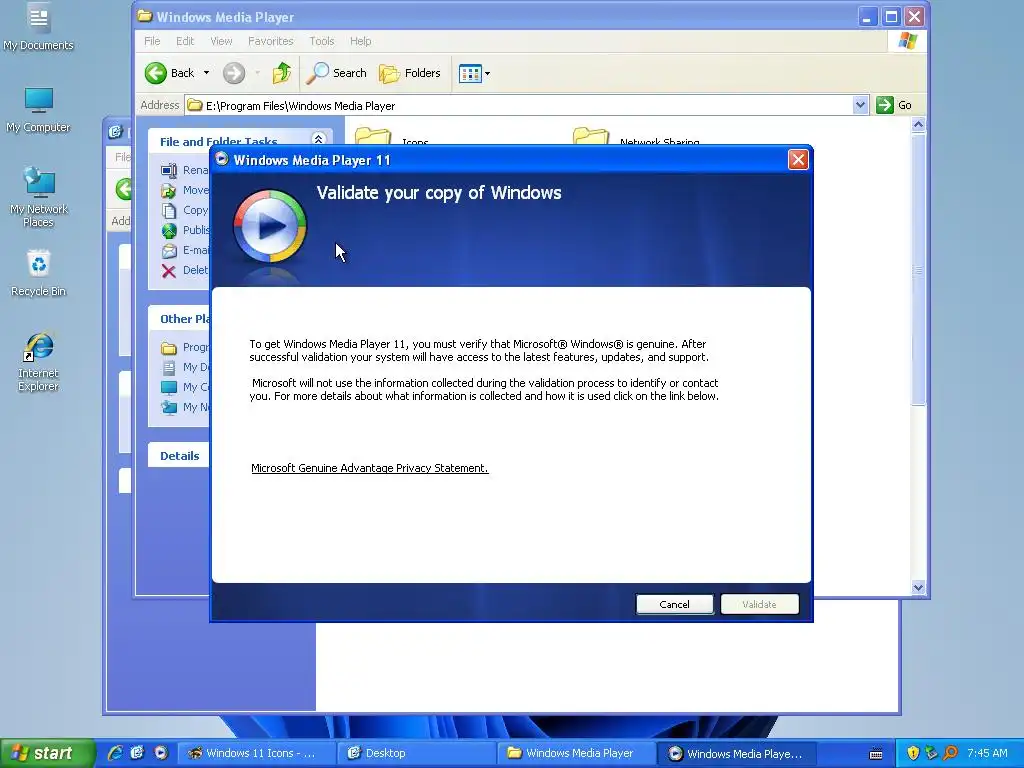Click the security shield tray icon
The width and height of the screenshot is (1024, 768).
click(912, 753)
